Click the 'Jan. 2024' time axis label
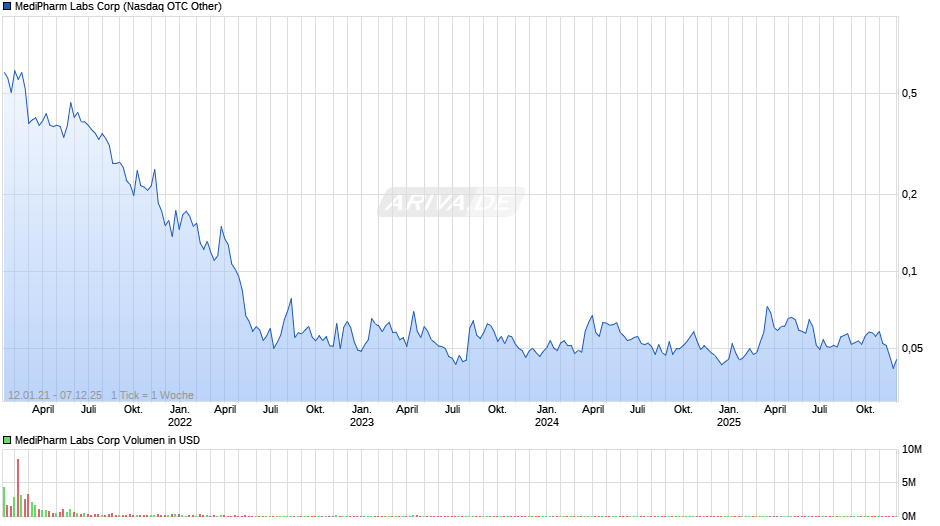The image size is (940, 526). pos(546,416)
